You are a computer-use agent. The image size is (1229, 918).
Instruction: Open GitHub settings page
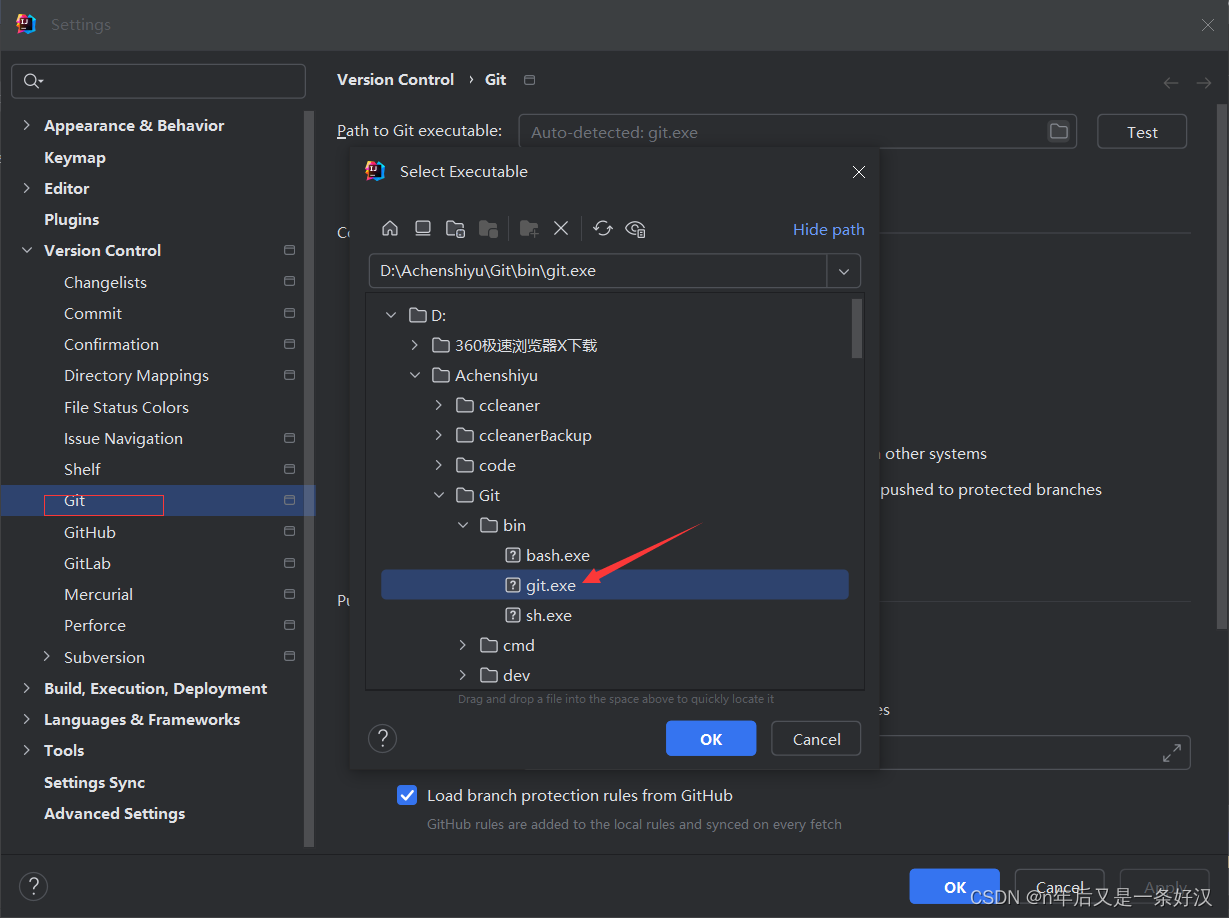90,532
